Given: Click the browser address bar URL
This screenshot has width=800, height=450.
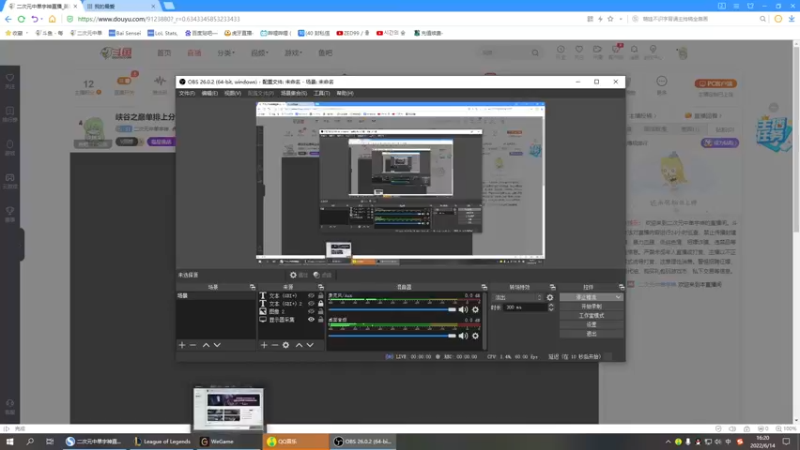Looking at the screenshot, I should tap(159, 19).
